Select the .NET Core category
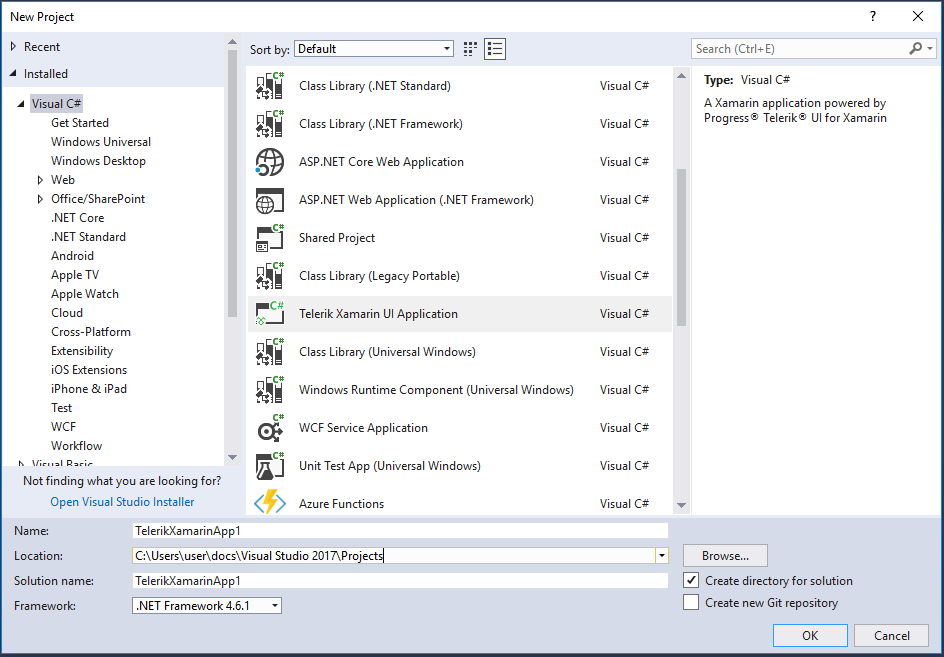The height and width of the screenshot is (657, 944). point(78,218)
